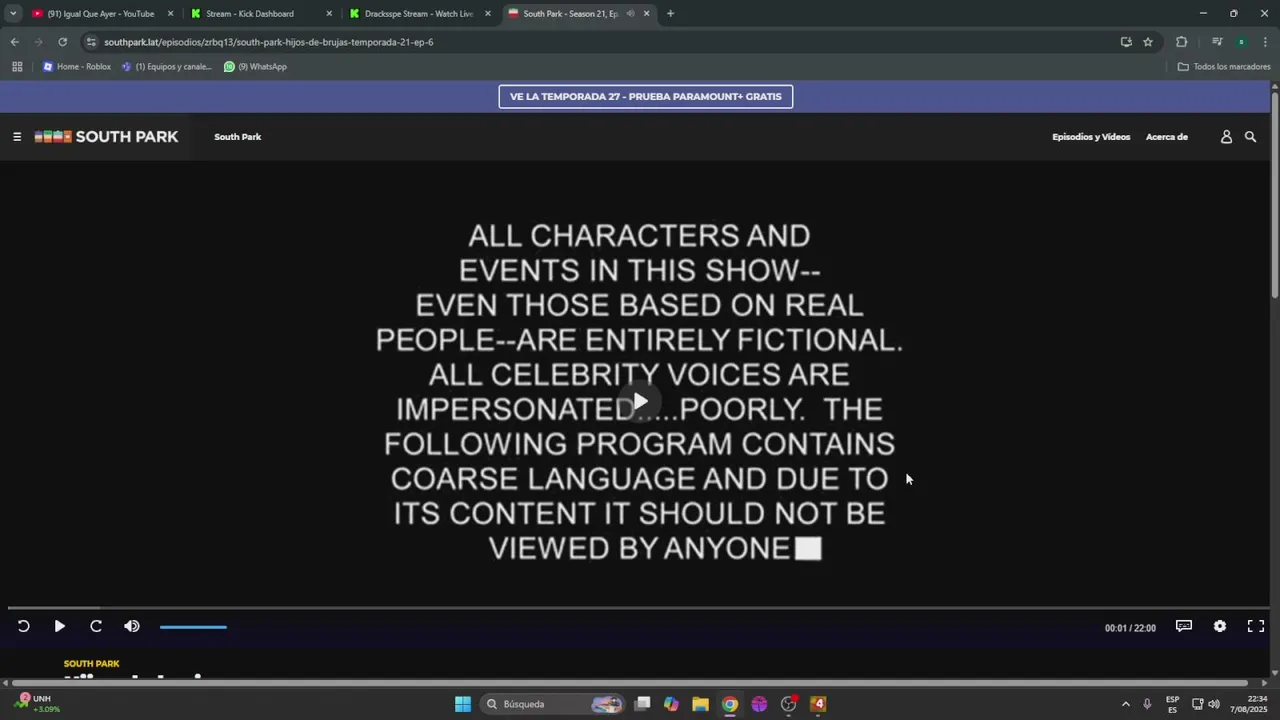Open the Acerca de menu
Screen dimensions: 1280x720
tap(1167, 137)
